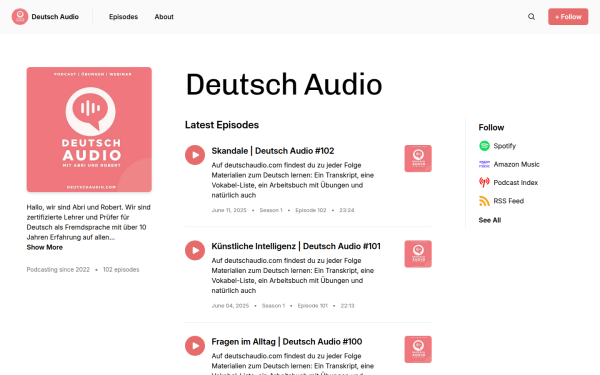Play Fragen im Alltag episode #100
This screenshot has width=600, height=375.
[195, 346]
